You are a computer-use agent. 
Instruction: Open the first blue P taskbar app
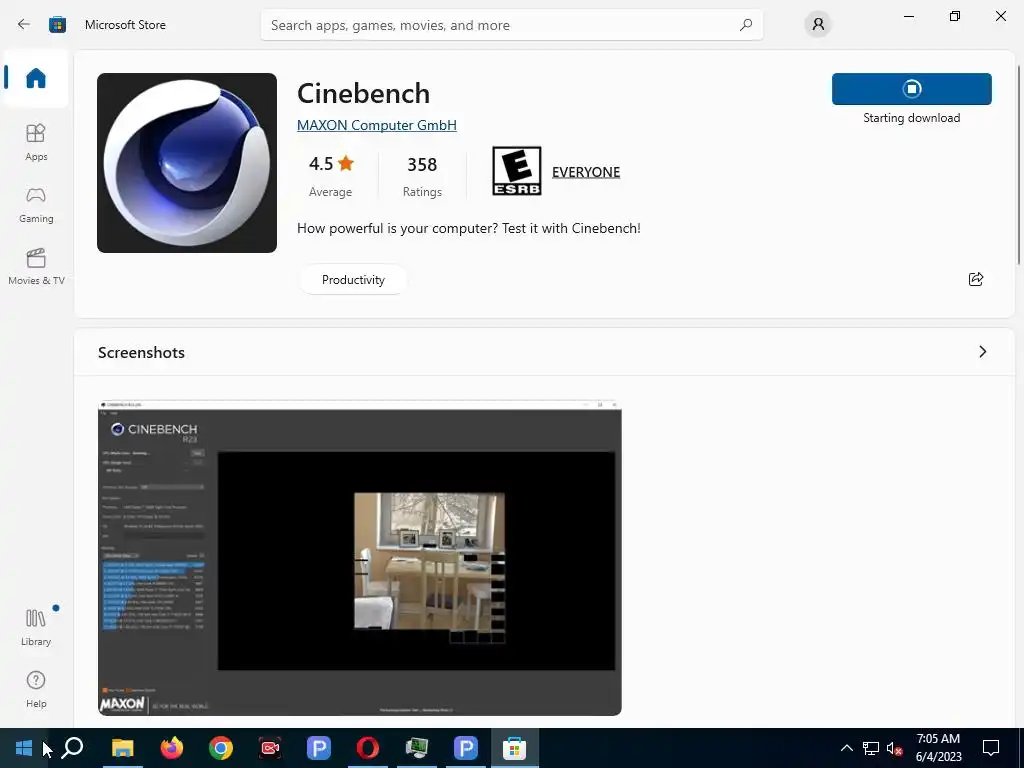(x=319, y=748)
